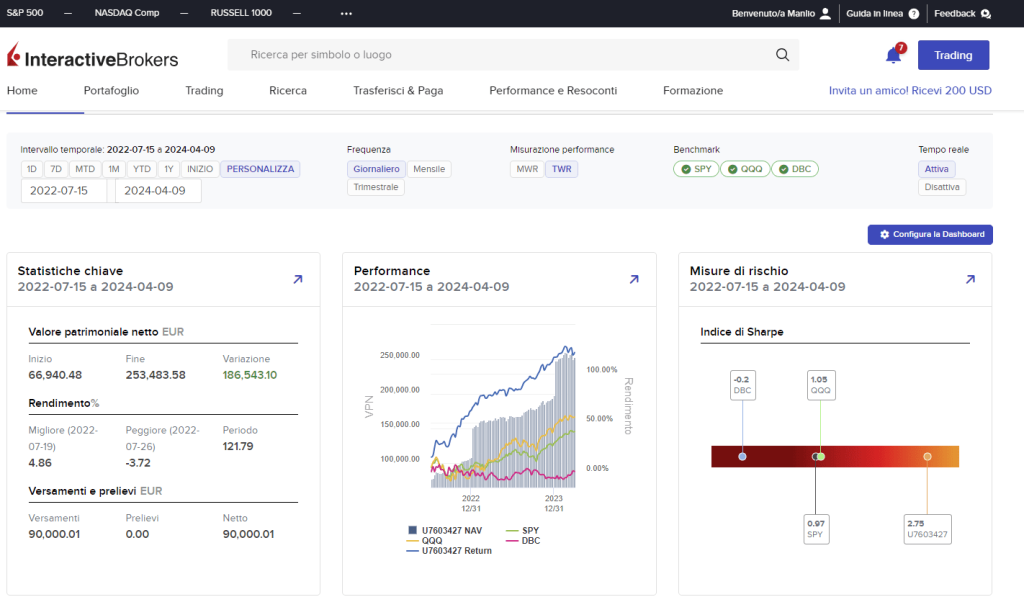Select the 1D time range
Screen dimensions: 1024x597
click(x=31, y=169)
